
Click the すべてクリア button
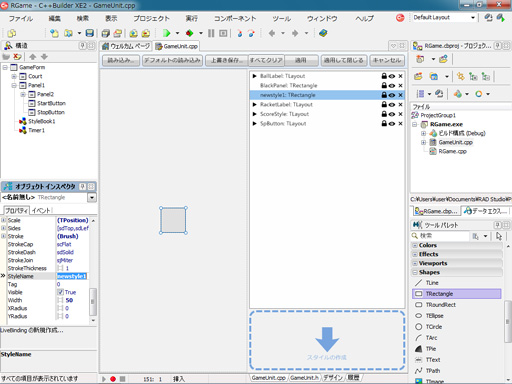266,60
